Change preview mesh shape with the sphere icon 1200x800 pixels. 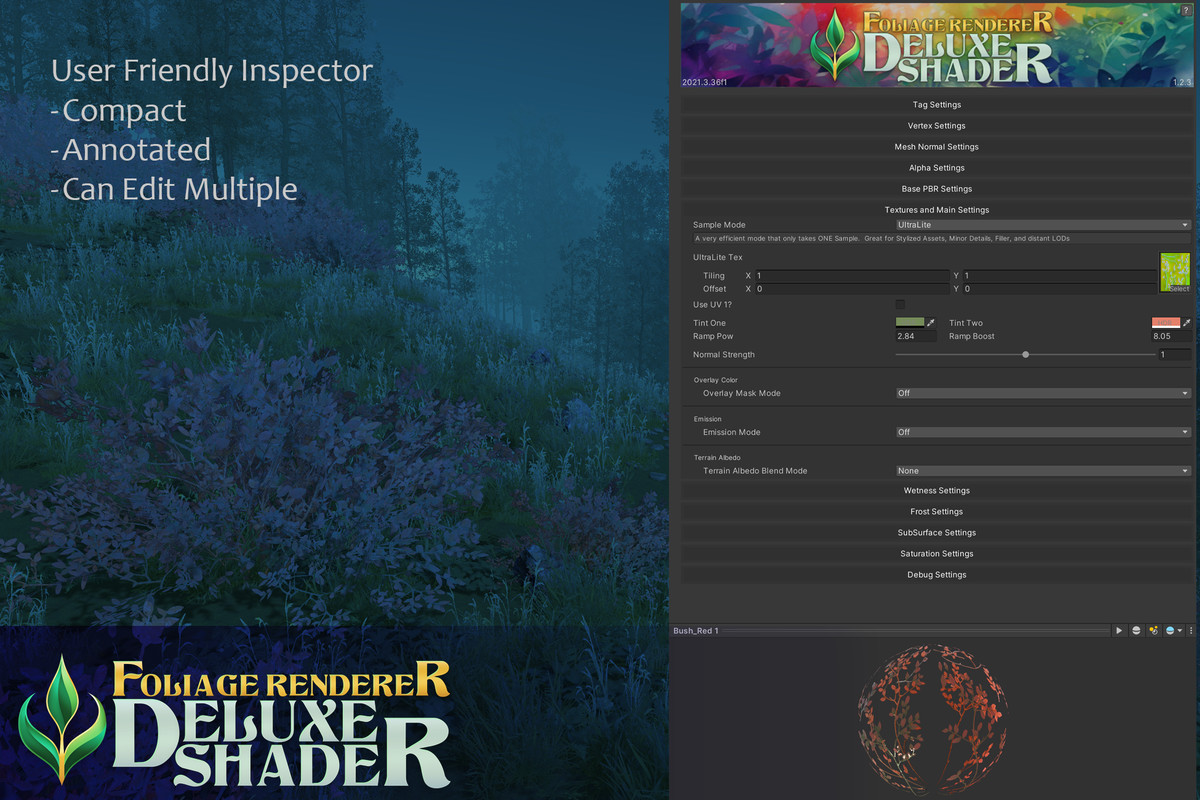point(1136,631)
